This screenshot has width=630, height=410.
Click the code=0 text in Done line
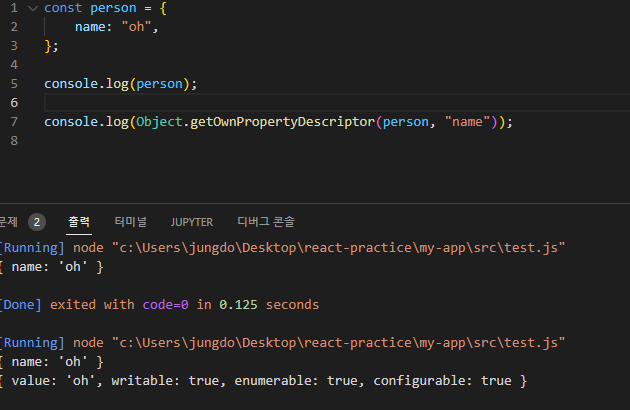point(166,305)
